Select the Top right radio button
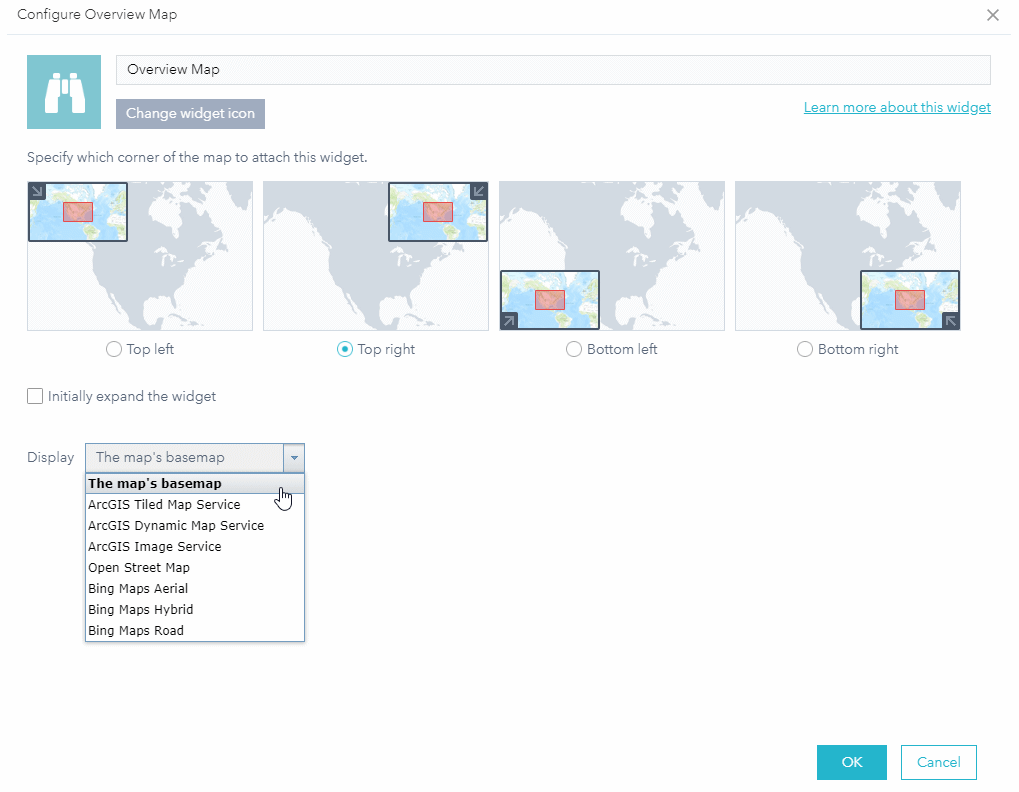Screen dimensions: 1019x792 [x=344, y=349]
